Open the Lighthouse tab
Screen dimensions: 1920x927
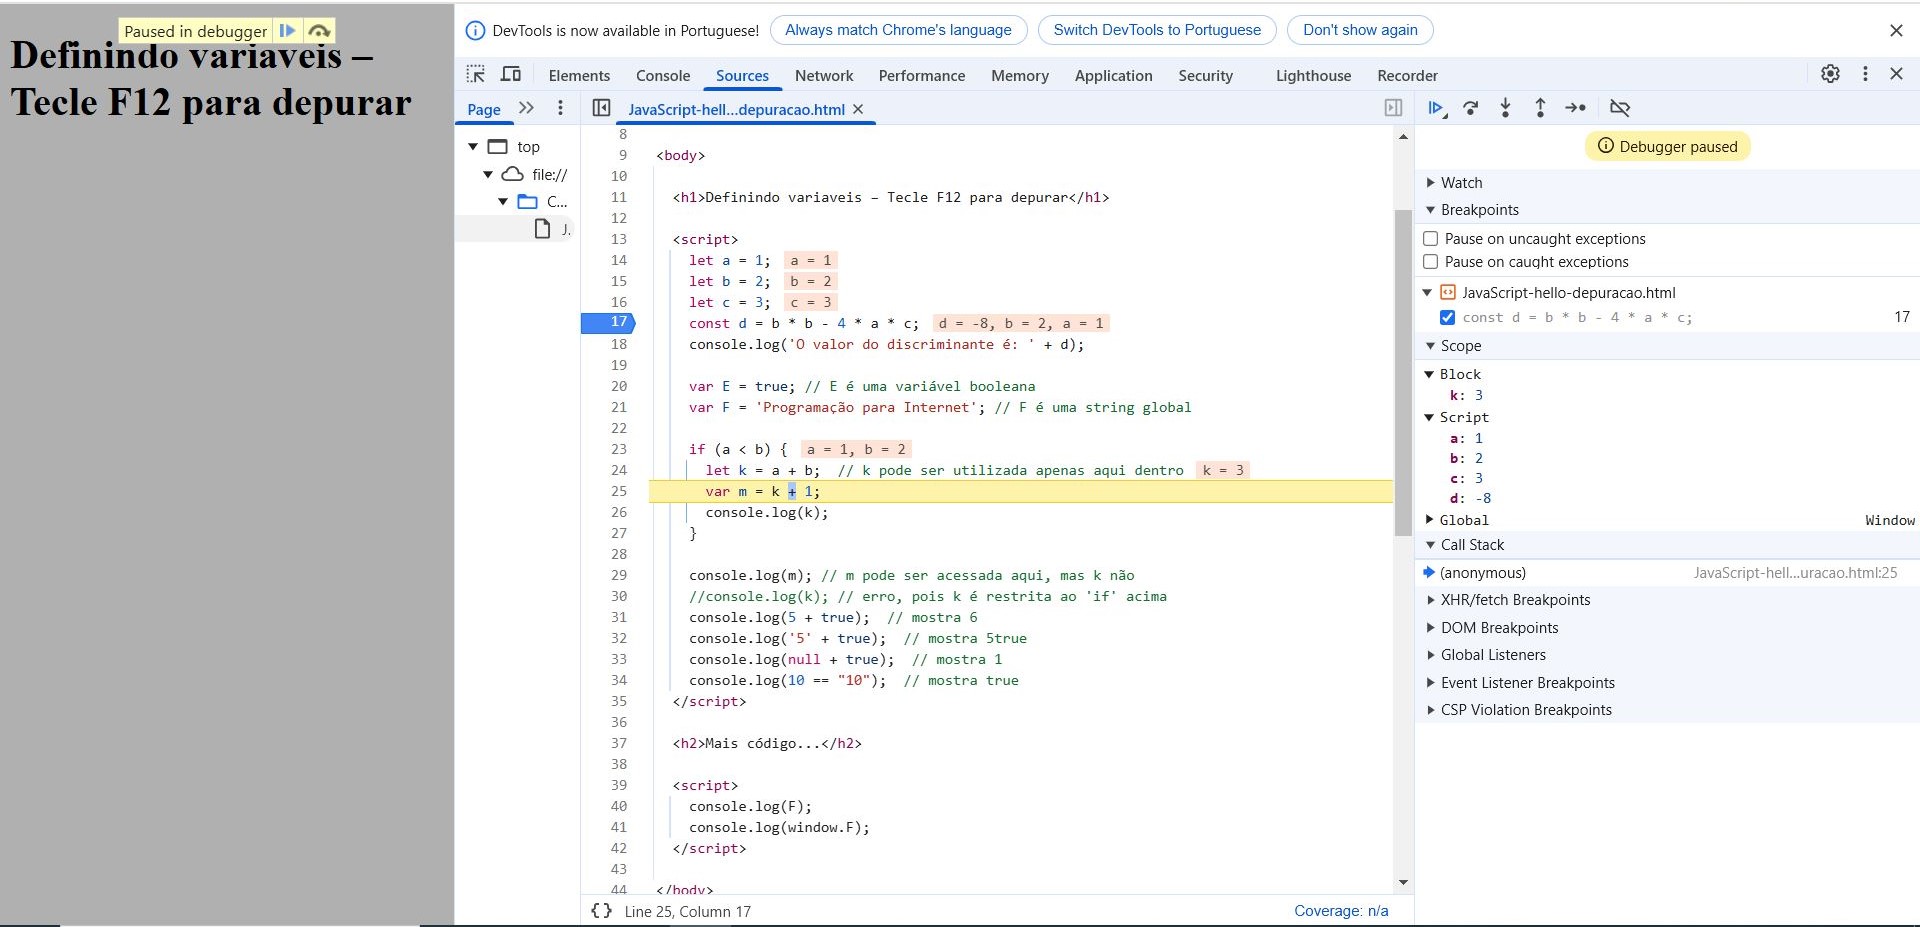pyautogui.click(x=1313, y=75)
